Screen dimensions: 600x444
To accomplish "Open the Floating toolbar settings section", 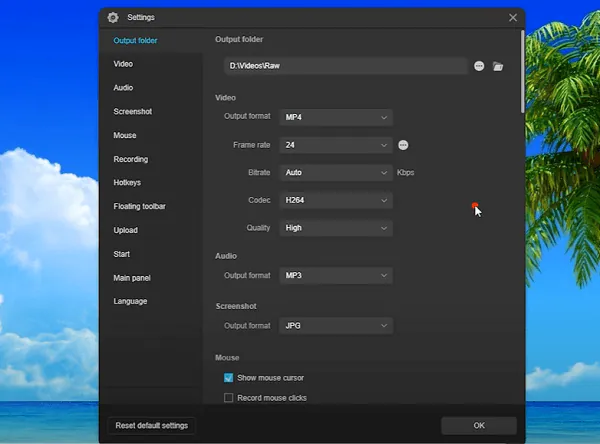I will click(140, 206).
